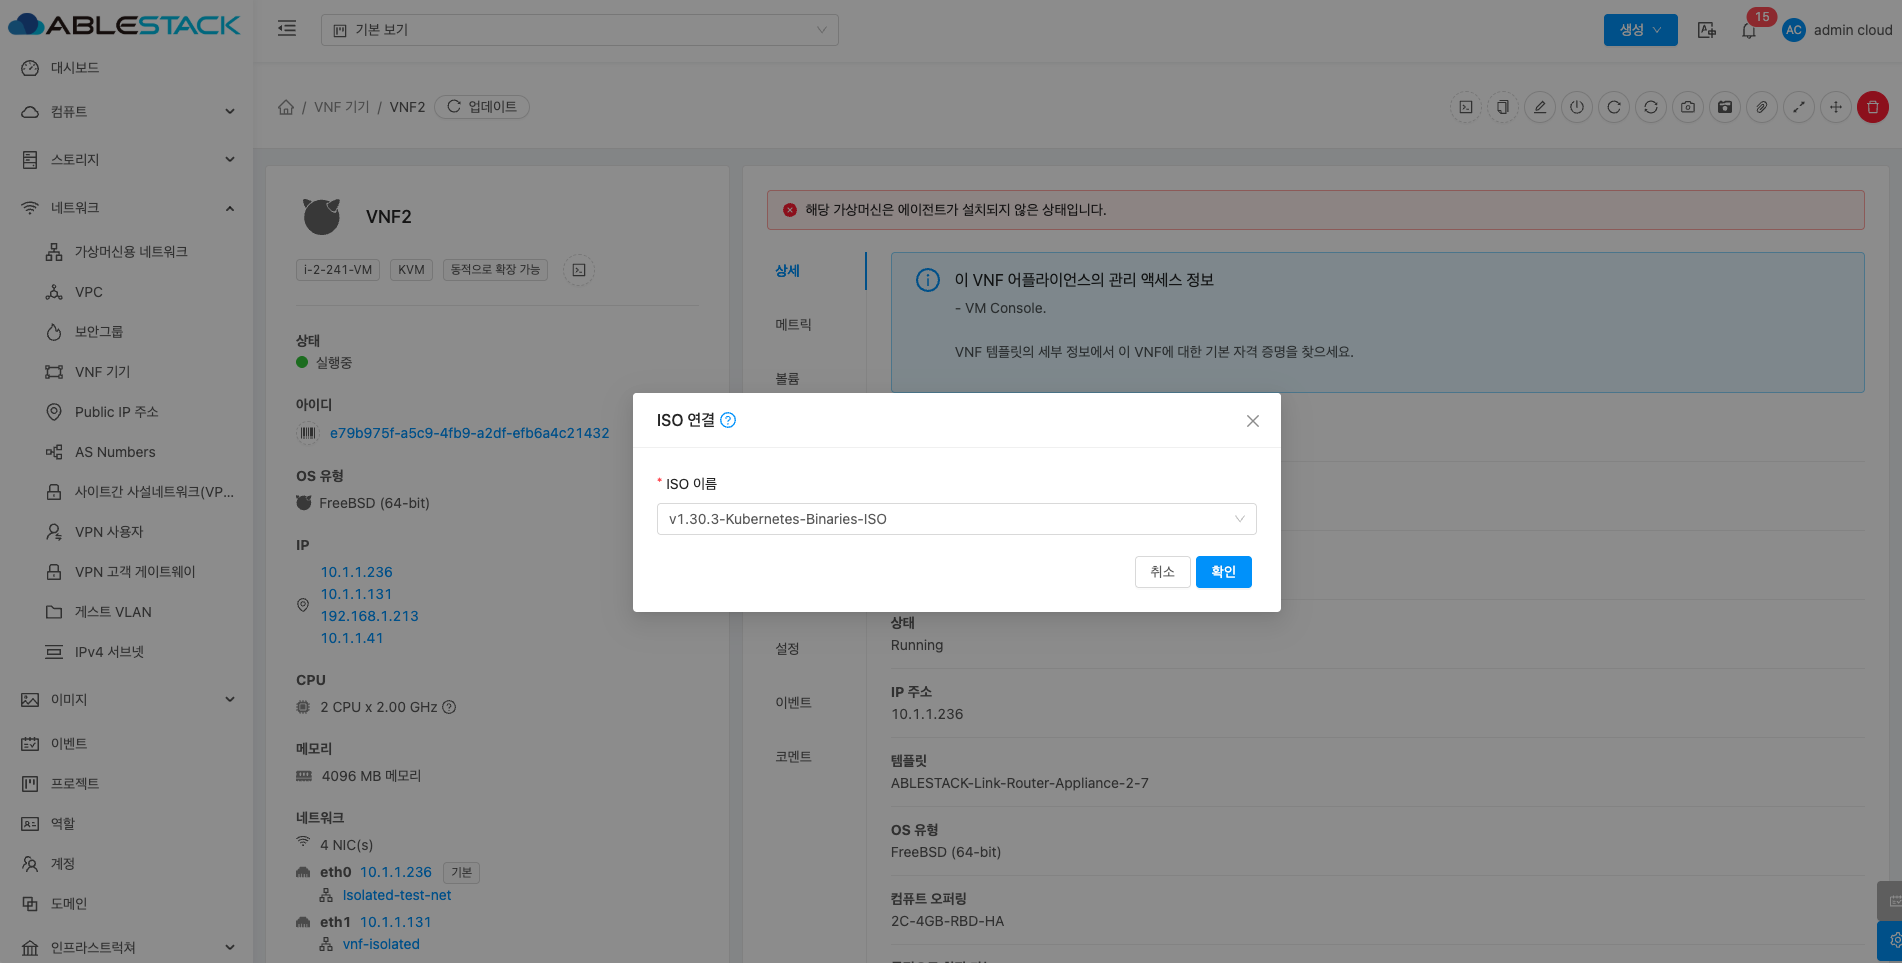Viewport: 1902px width, 963px height.
Task: Confirm ISO attach with 확인 button
Action: coord(1223,572)
